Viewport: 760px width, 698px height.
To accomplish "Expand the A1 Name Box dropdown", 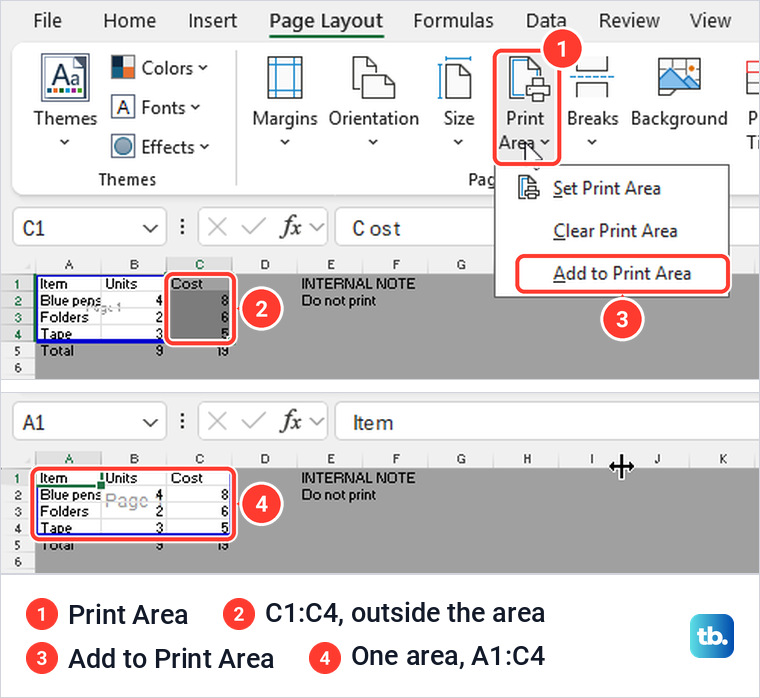I will click(151, 422).
